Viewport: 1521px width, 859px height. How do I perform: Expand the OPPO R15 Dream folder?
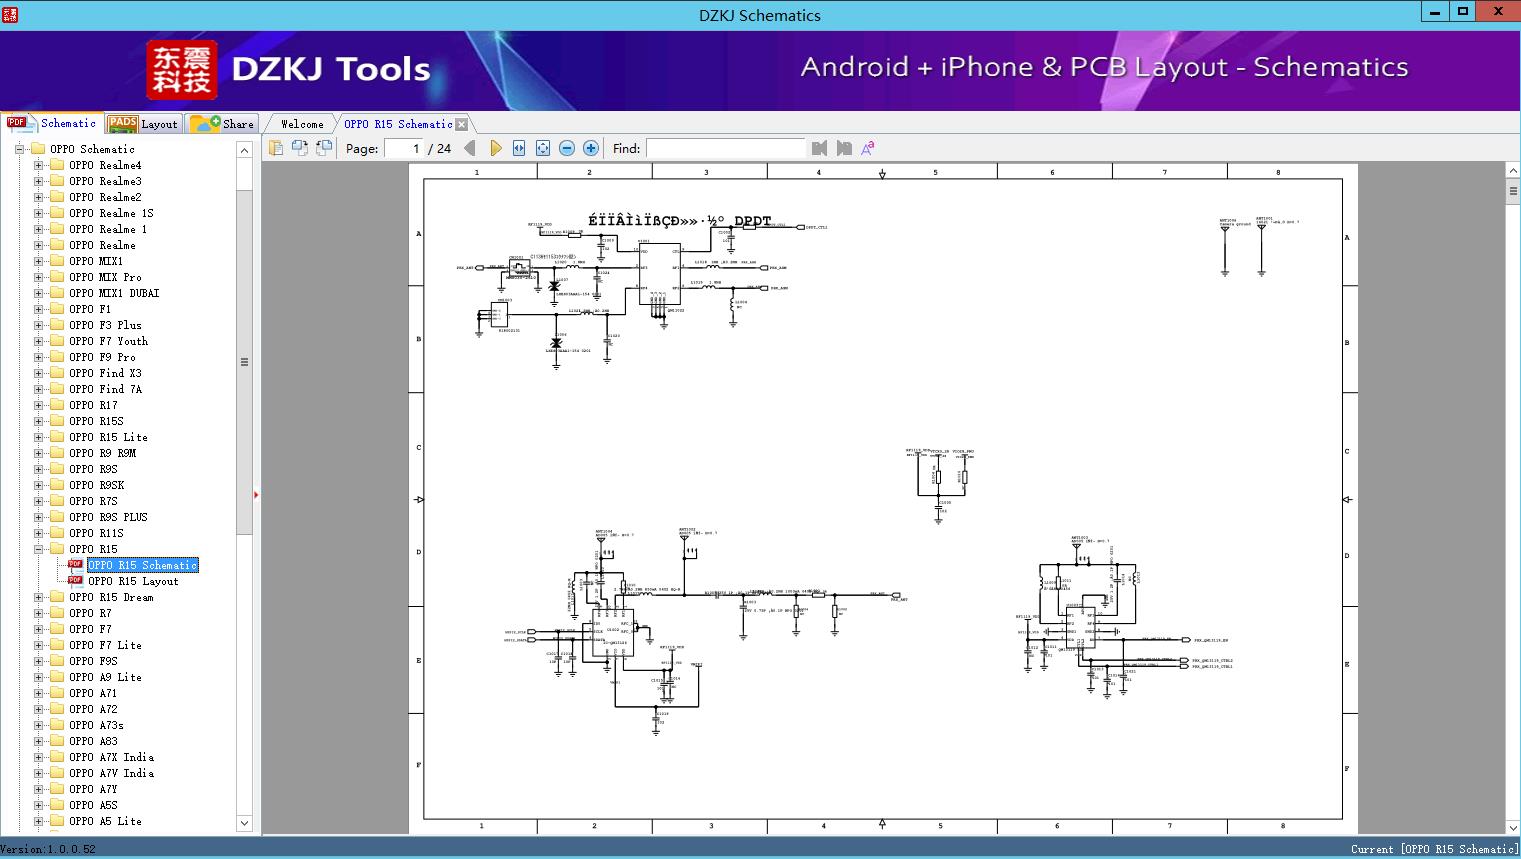[38, 597]
